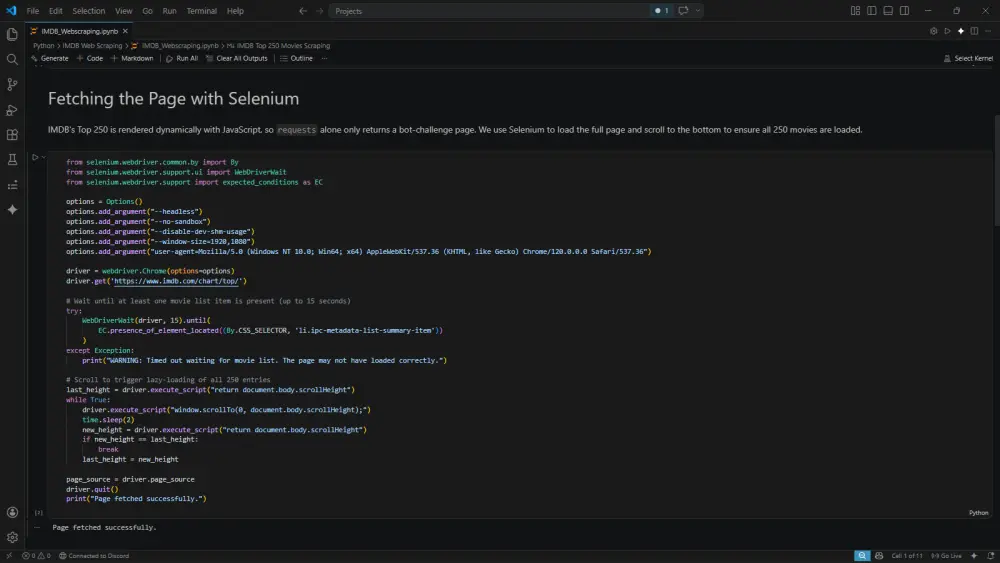Click the Projects command center search box
This screenshot has width=1000, height=563.
point(489,11)
